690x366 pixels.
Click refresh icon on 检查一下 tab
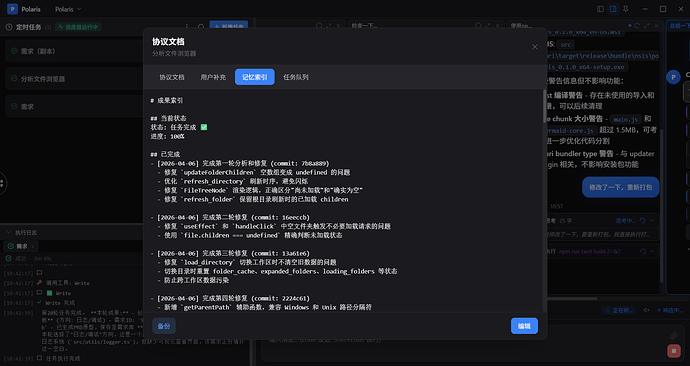point(478,26)
